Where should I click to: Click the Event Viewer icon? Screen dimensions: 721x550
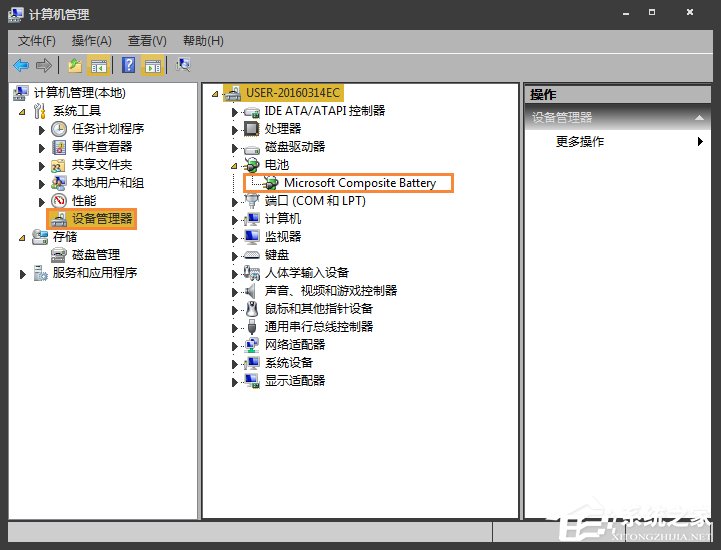59,147
